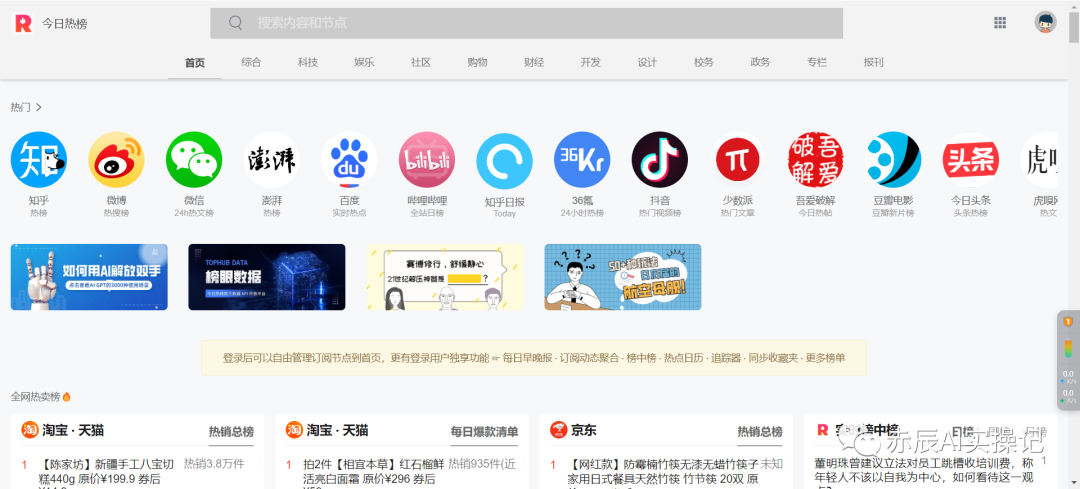Switch to the 综合 tab
This screenshot has height=489, width=1080.
coord(251,62)
